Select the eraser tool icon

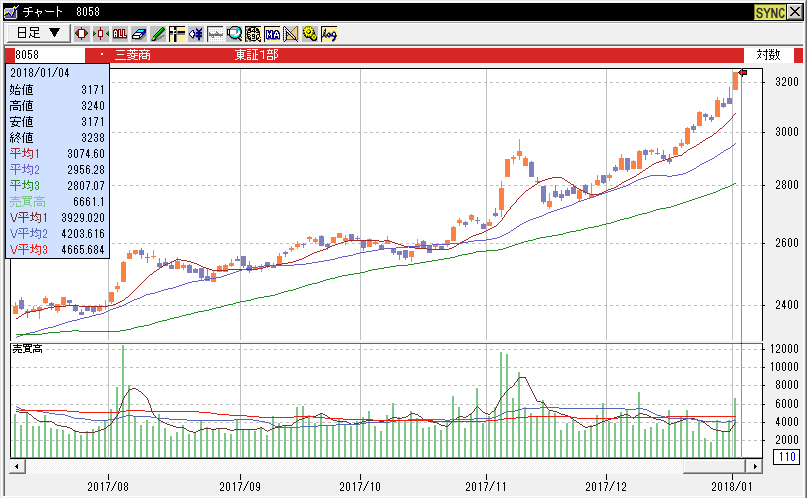(139, 33)
